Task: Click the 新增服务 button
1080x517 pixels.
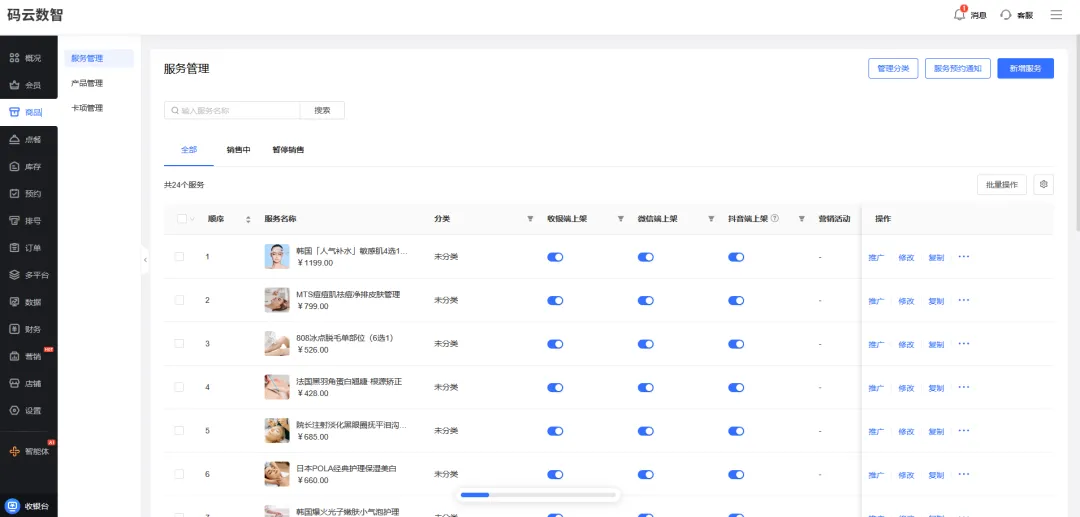Action: pos(1025,69)
